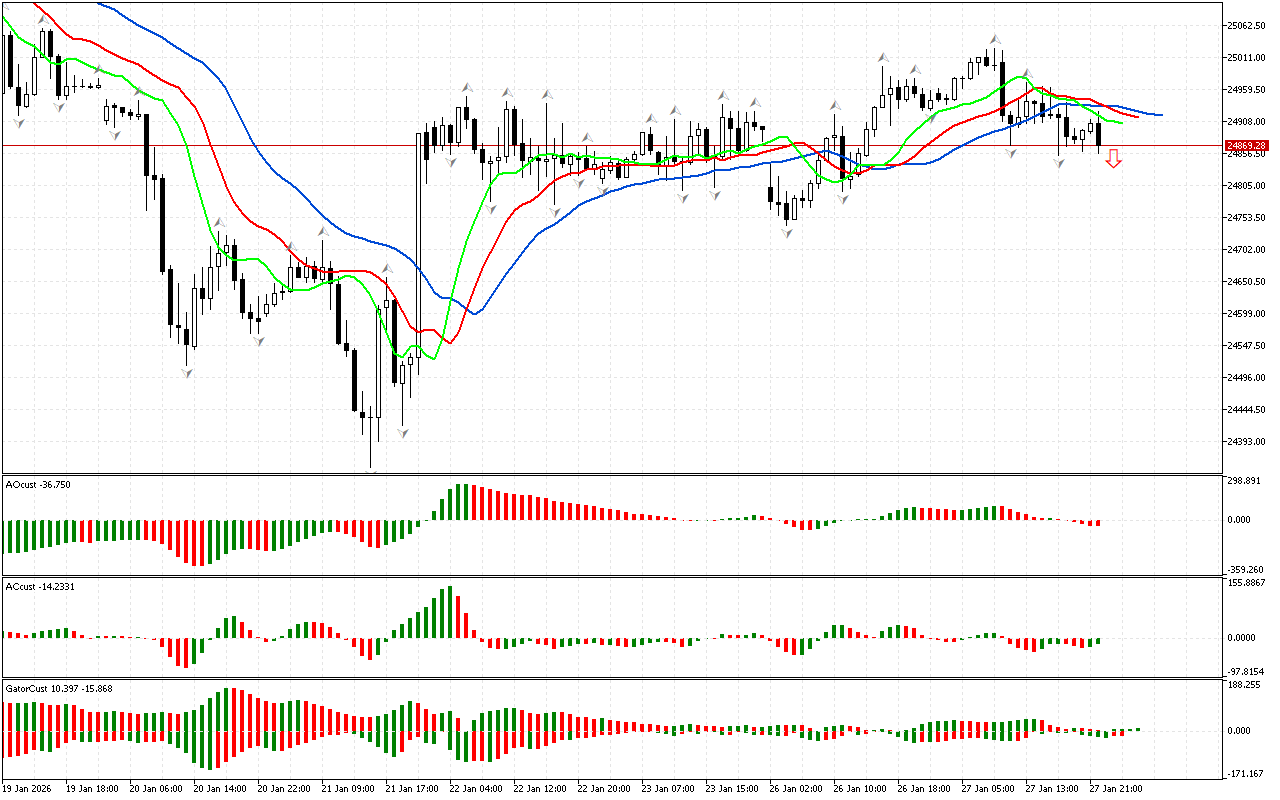Click the red down arrow sell signal
This screenshot has width=1280, height=800.
[1113, 158]
